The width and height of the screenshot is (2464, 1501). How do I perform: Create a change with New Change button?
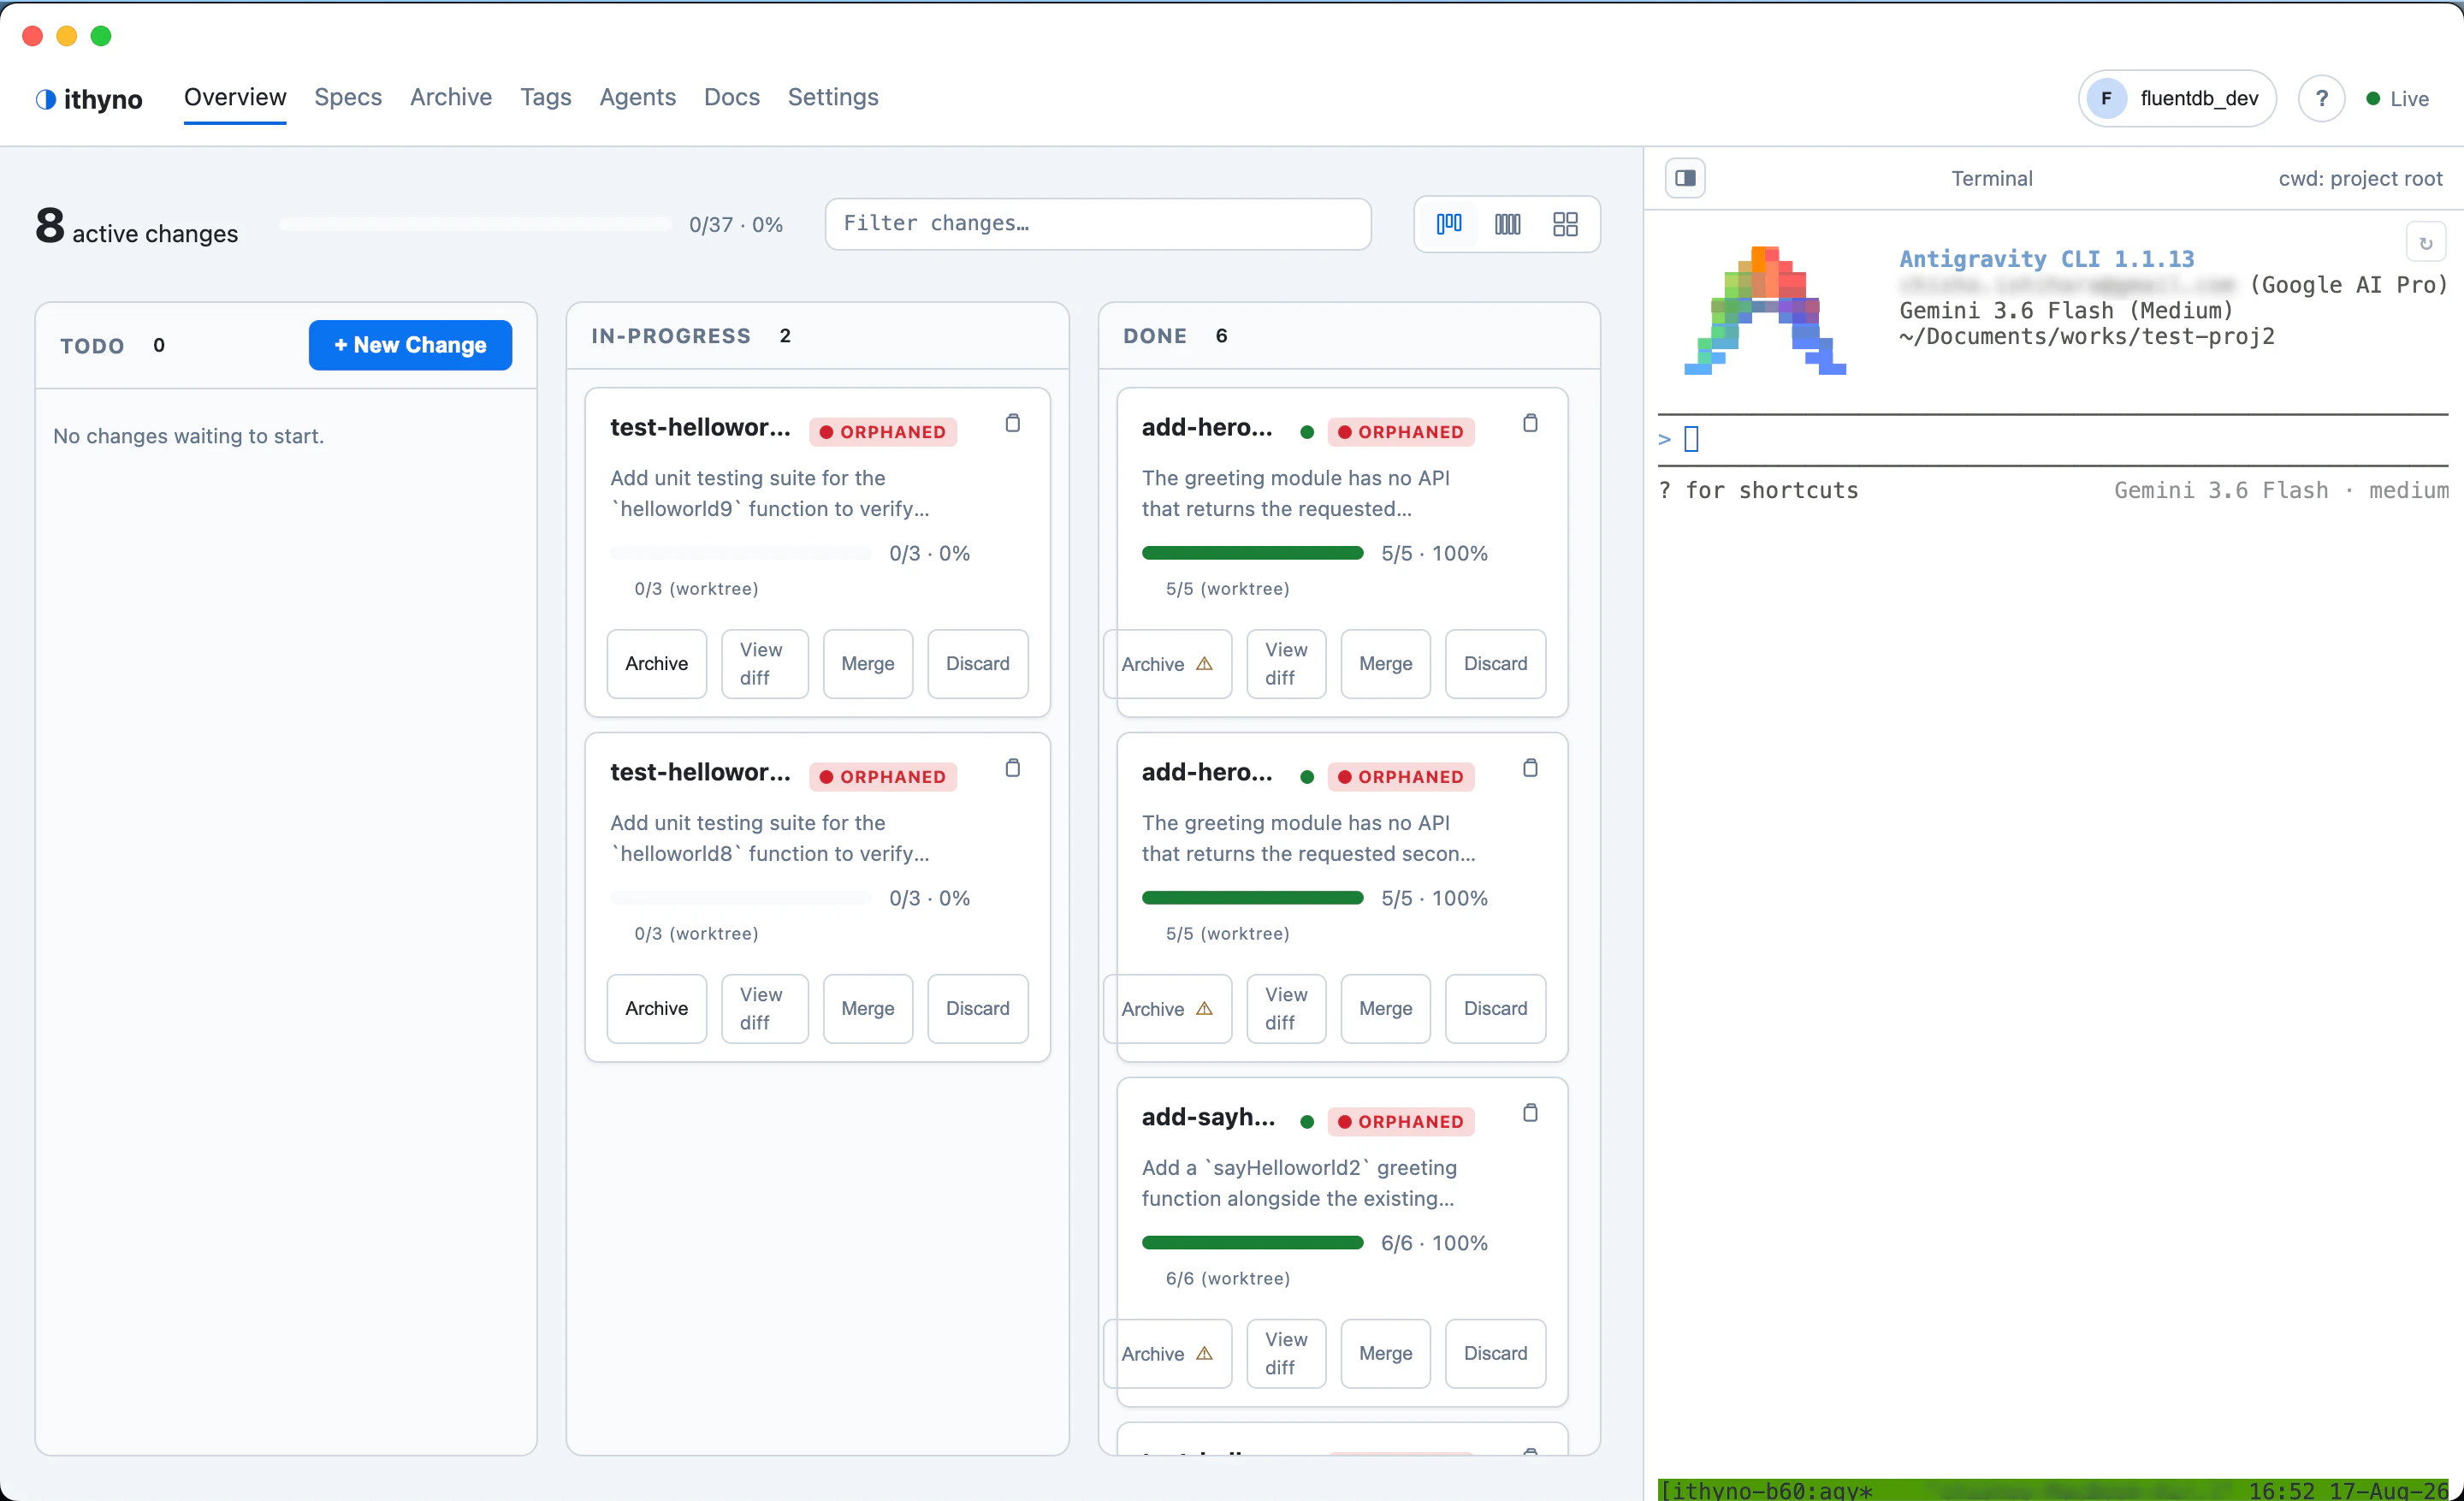tap(410, 345)
